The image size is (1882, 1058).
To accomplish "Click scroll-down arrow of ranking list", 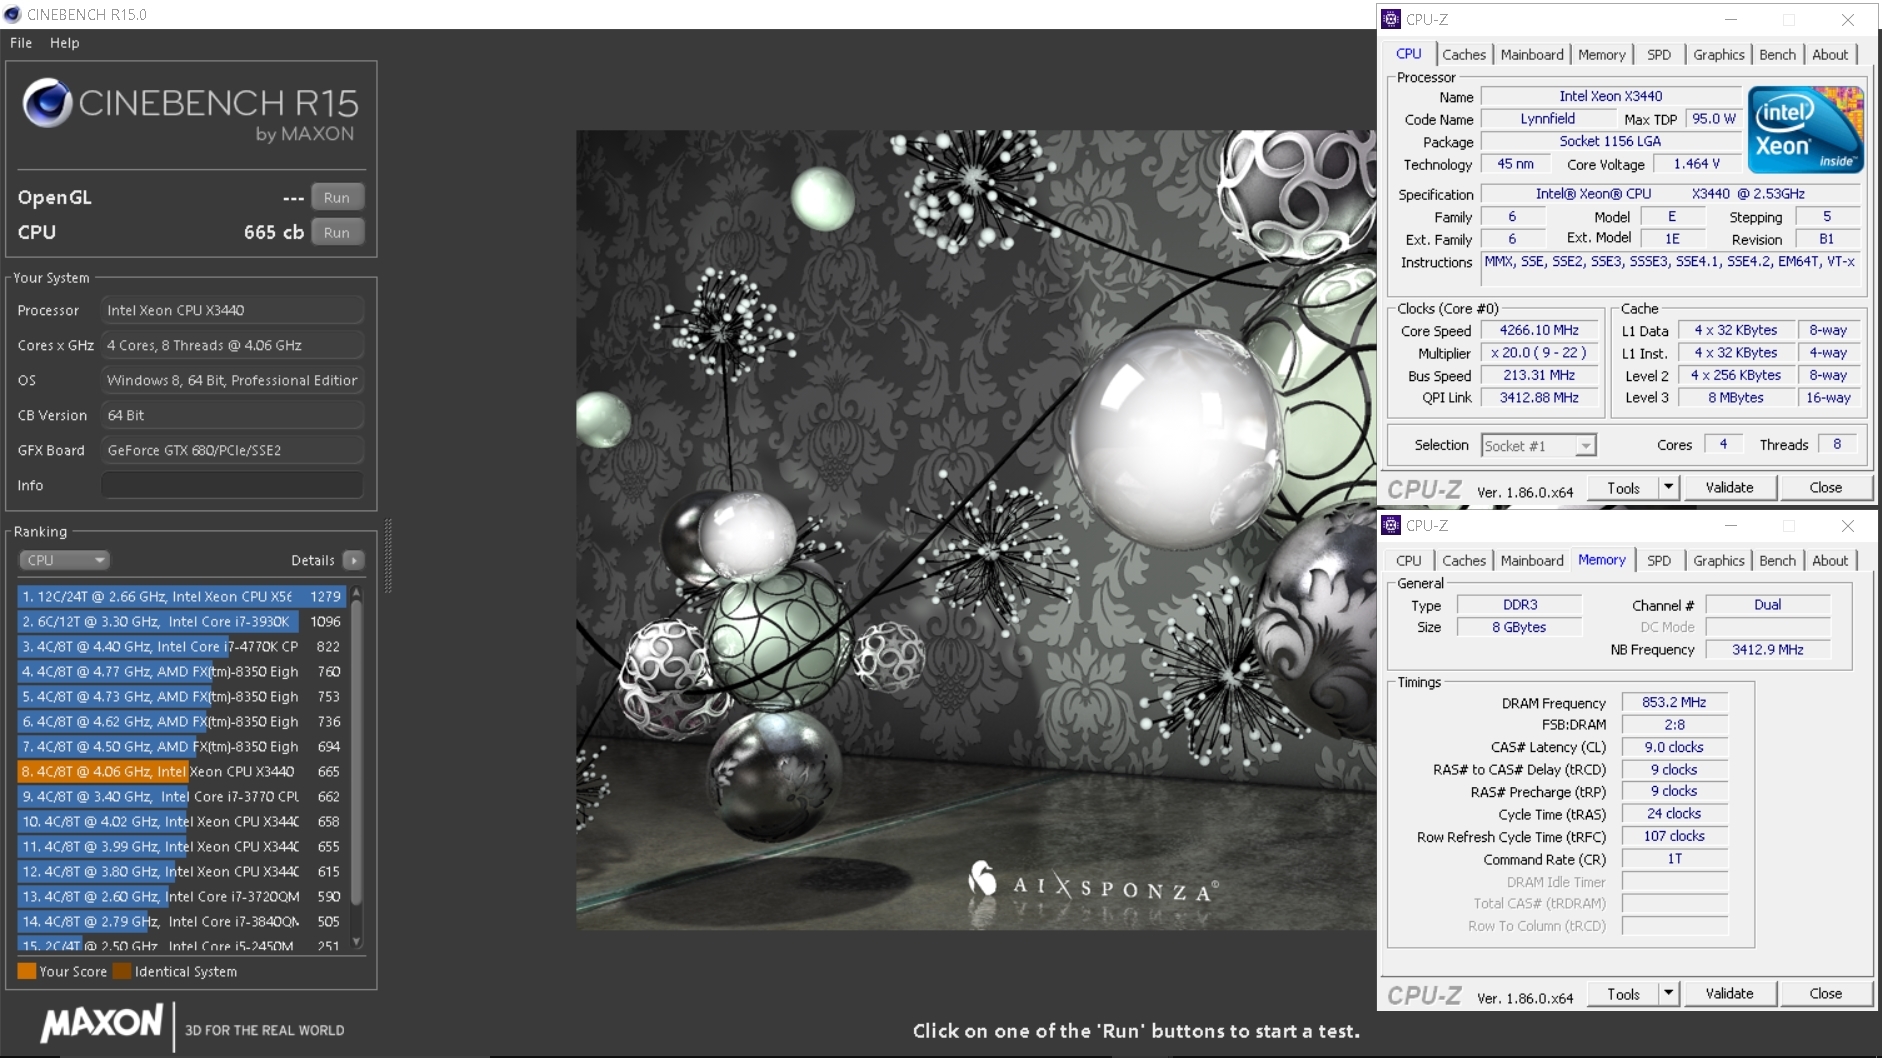I will click(x=357, y=942).
